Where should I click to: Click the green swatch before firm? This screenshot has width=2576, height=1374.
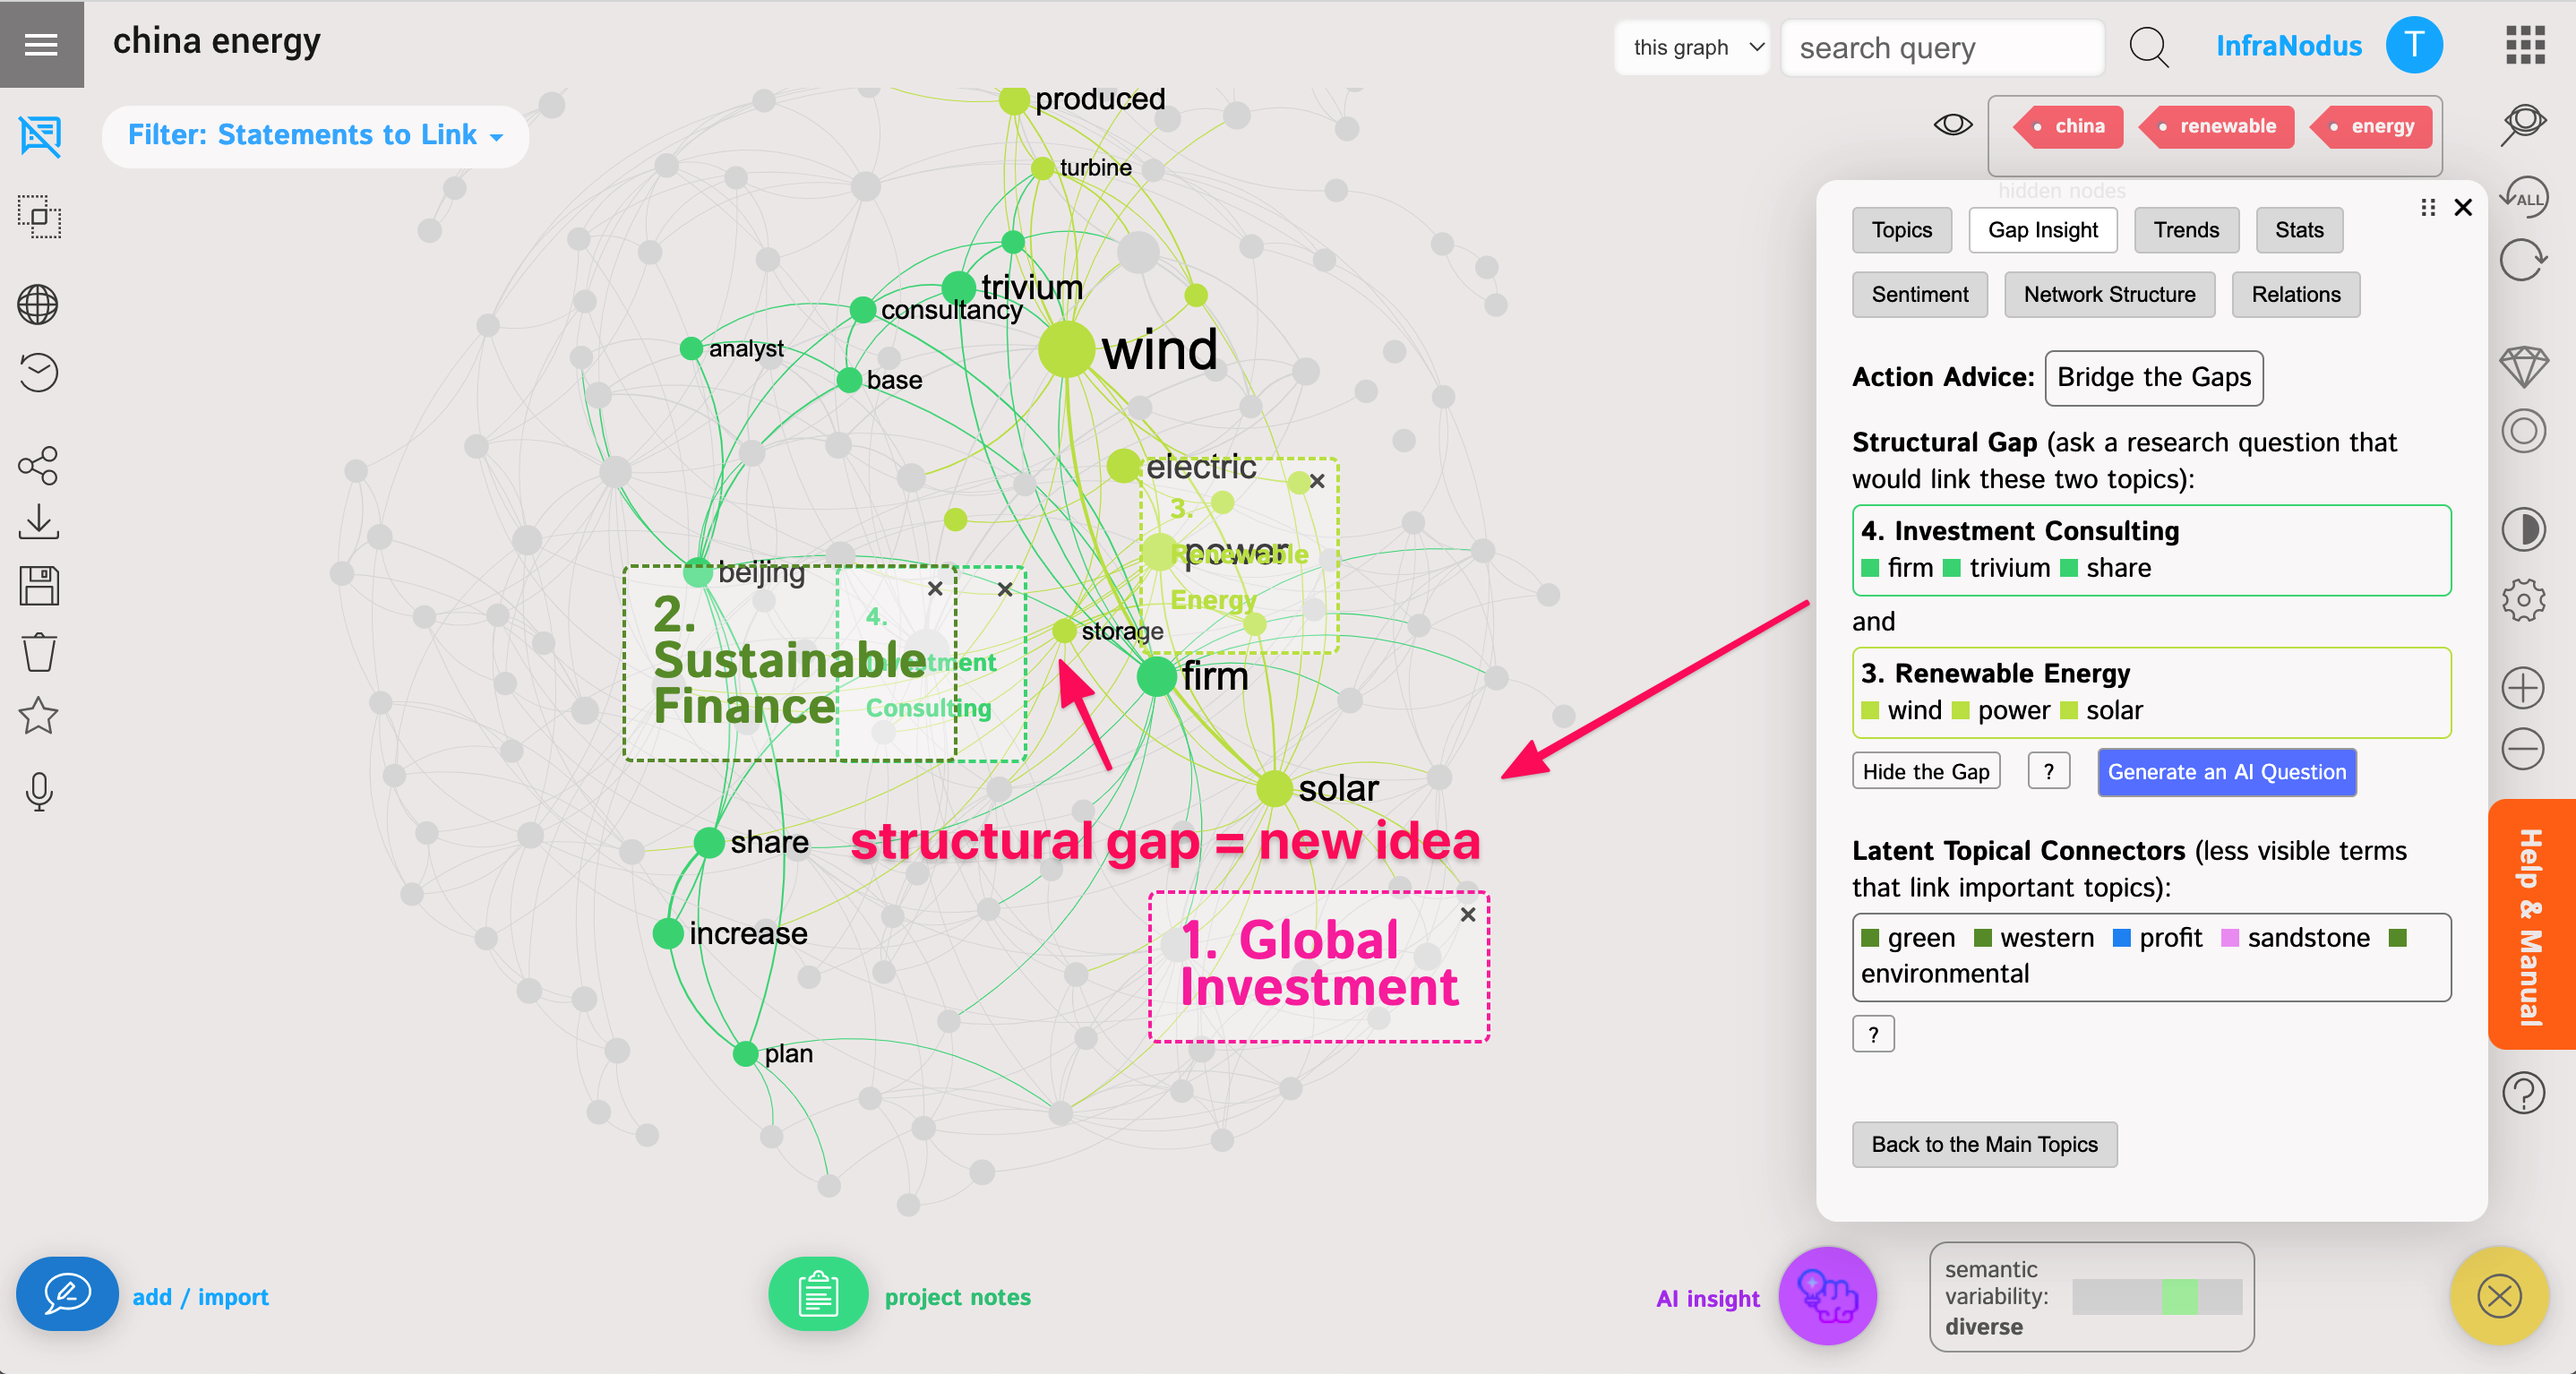pyautogui.click(x=1869, y=569)
